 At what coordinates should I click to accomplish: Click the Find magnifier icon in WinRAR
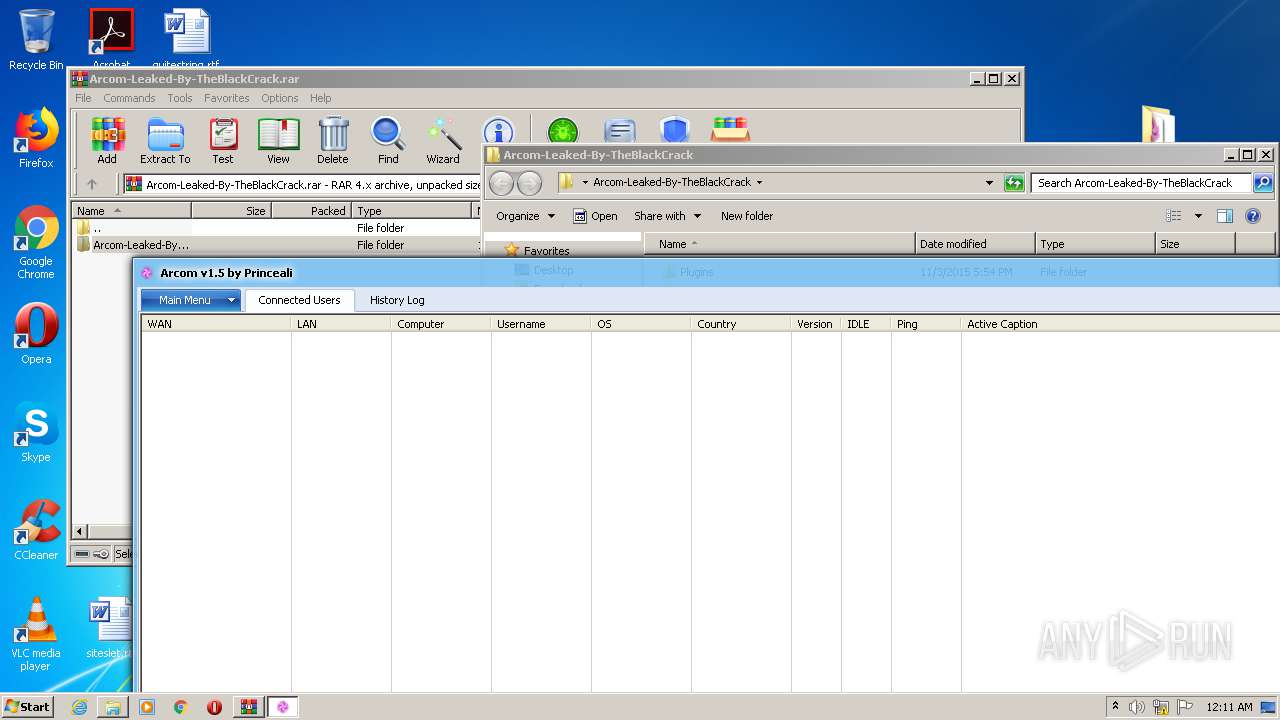point(388,140)
